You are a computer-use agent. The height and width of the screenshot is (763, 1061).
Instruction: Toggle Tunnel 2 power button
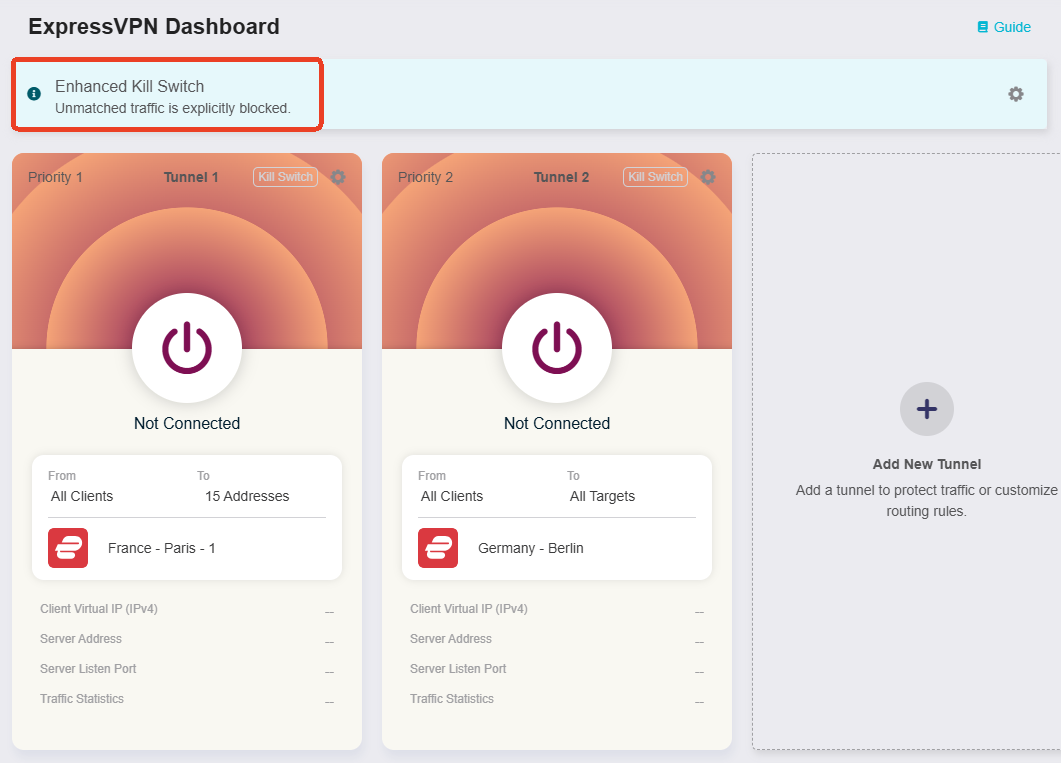(x=557, y=348)
